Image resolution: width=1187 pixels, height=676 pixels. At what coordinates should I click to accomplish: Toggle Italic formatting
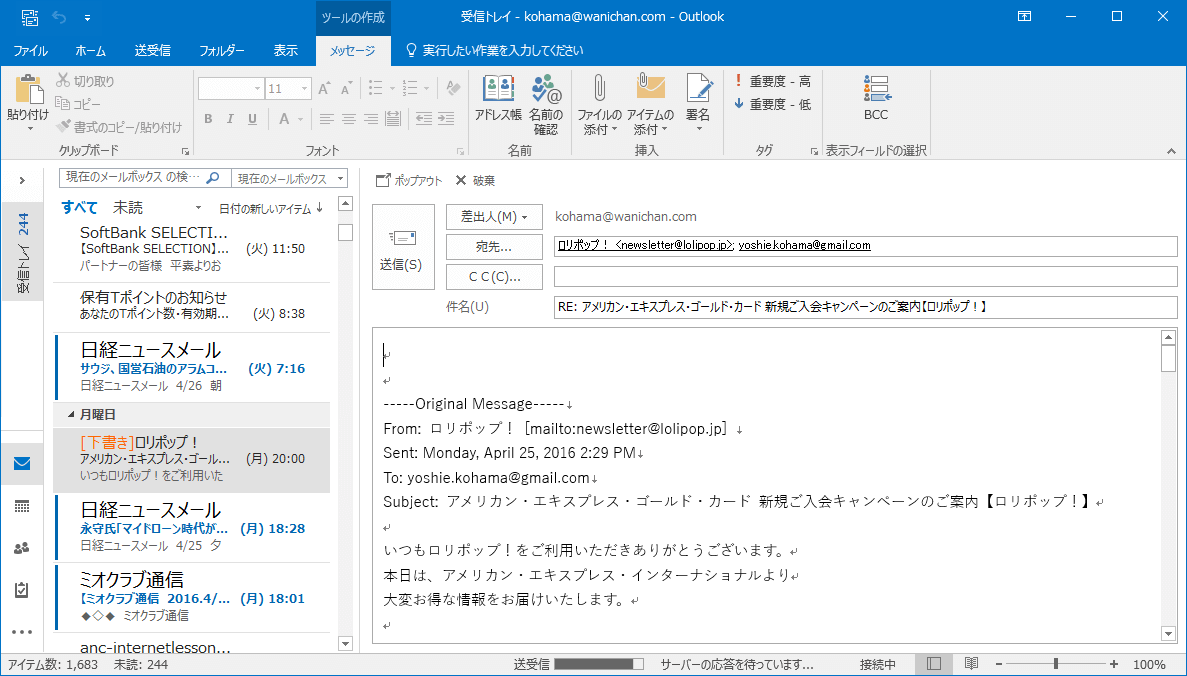coord(230,119)
